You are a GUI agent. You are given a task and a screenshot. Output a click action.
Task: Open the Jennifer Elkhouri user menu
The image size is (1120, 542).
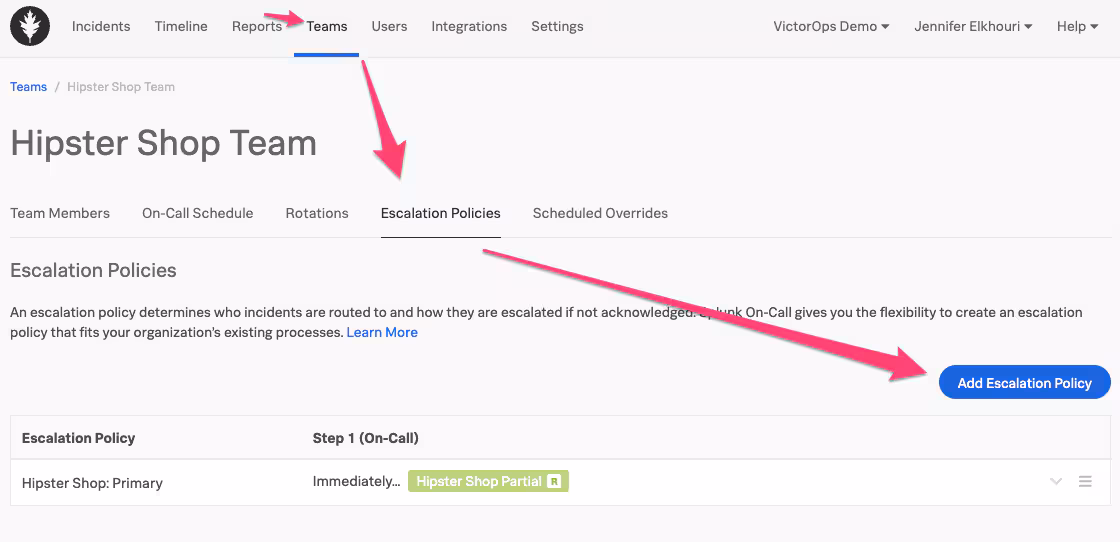973,27
